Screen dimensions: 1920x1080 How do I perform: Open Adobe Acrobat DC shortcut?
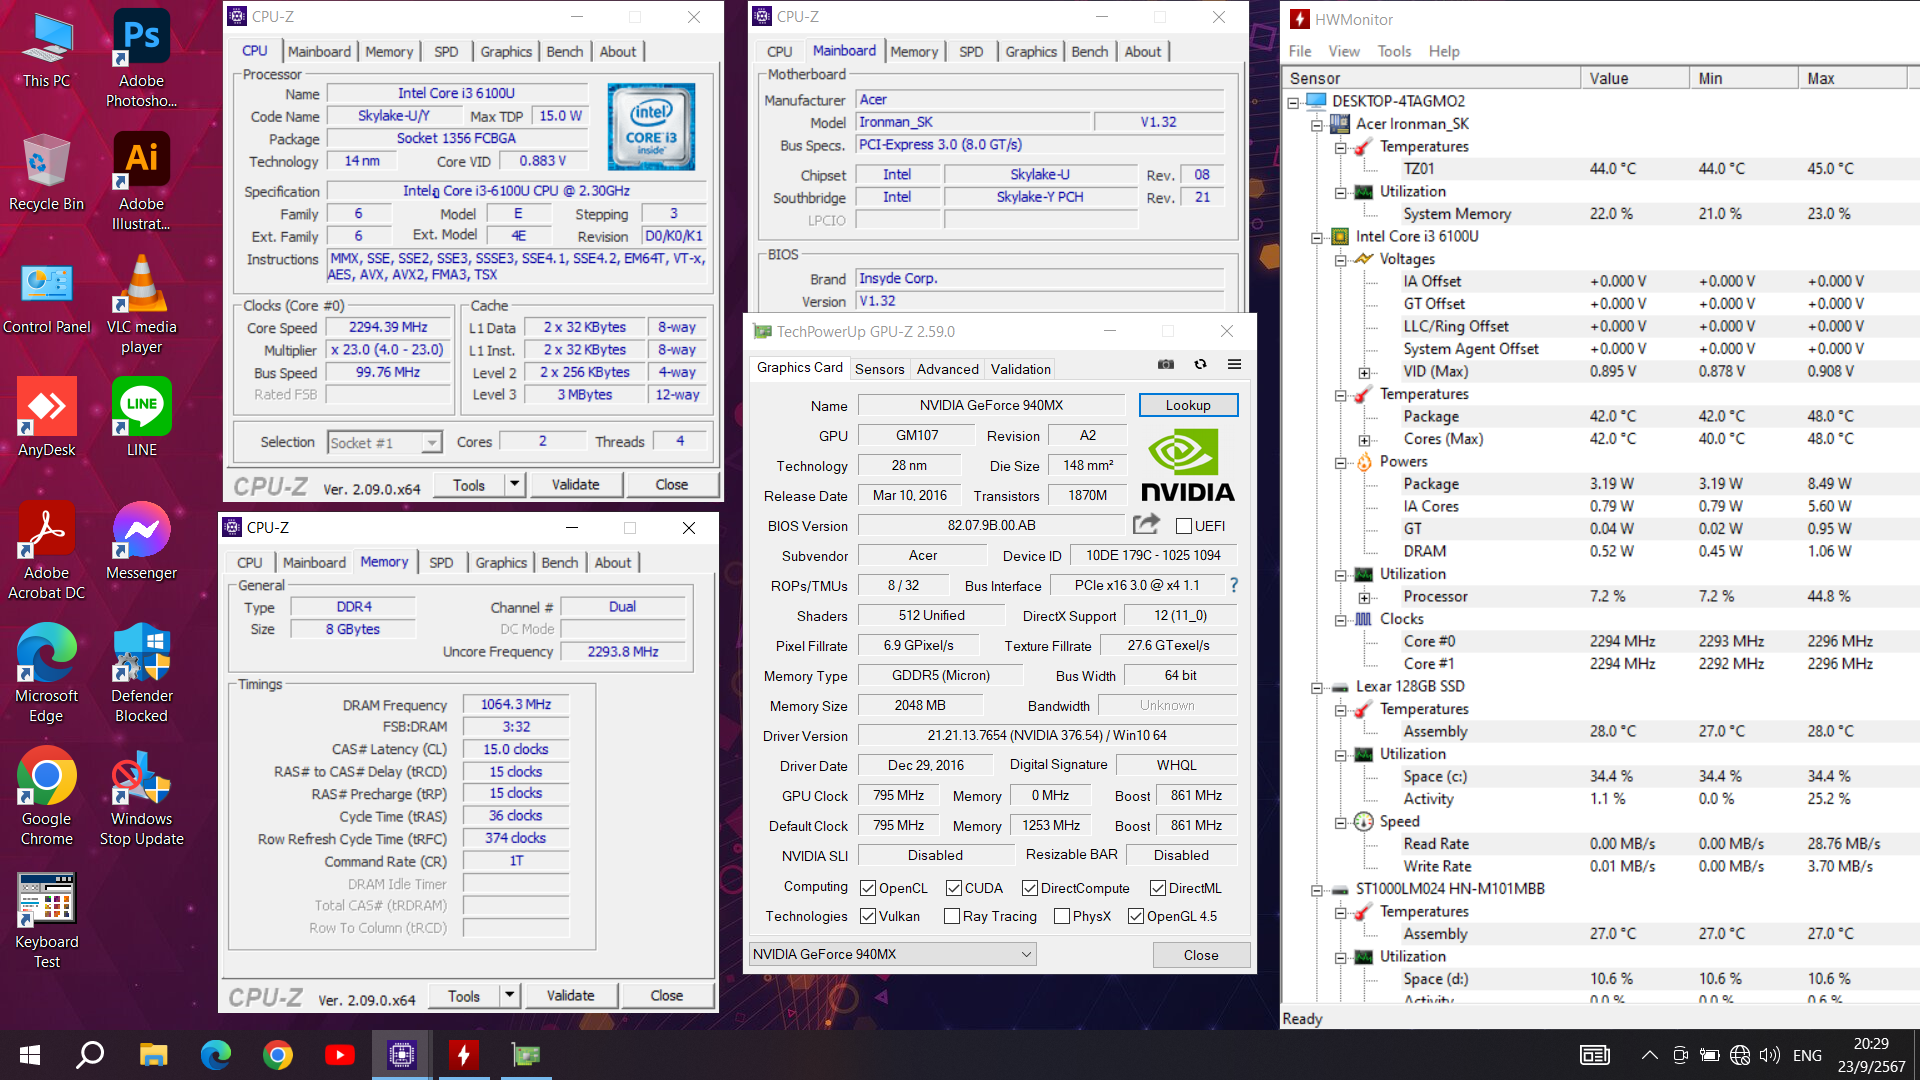(46, 551)
